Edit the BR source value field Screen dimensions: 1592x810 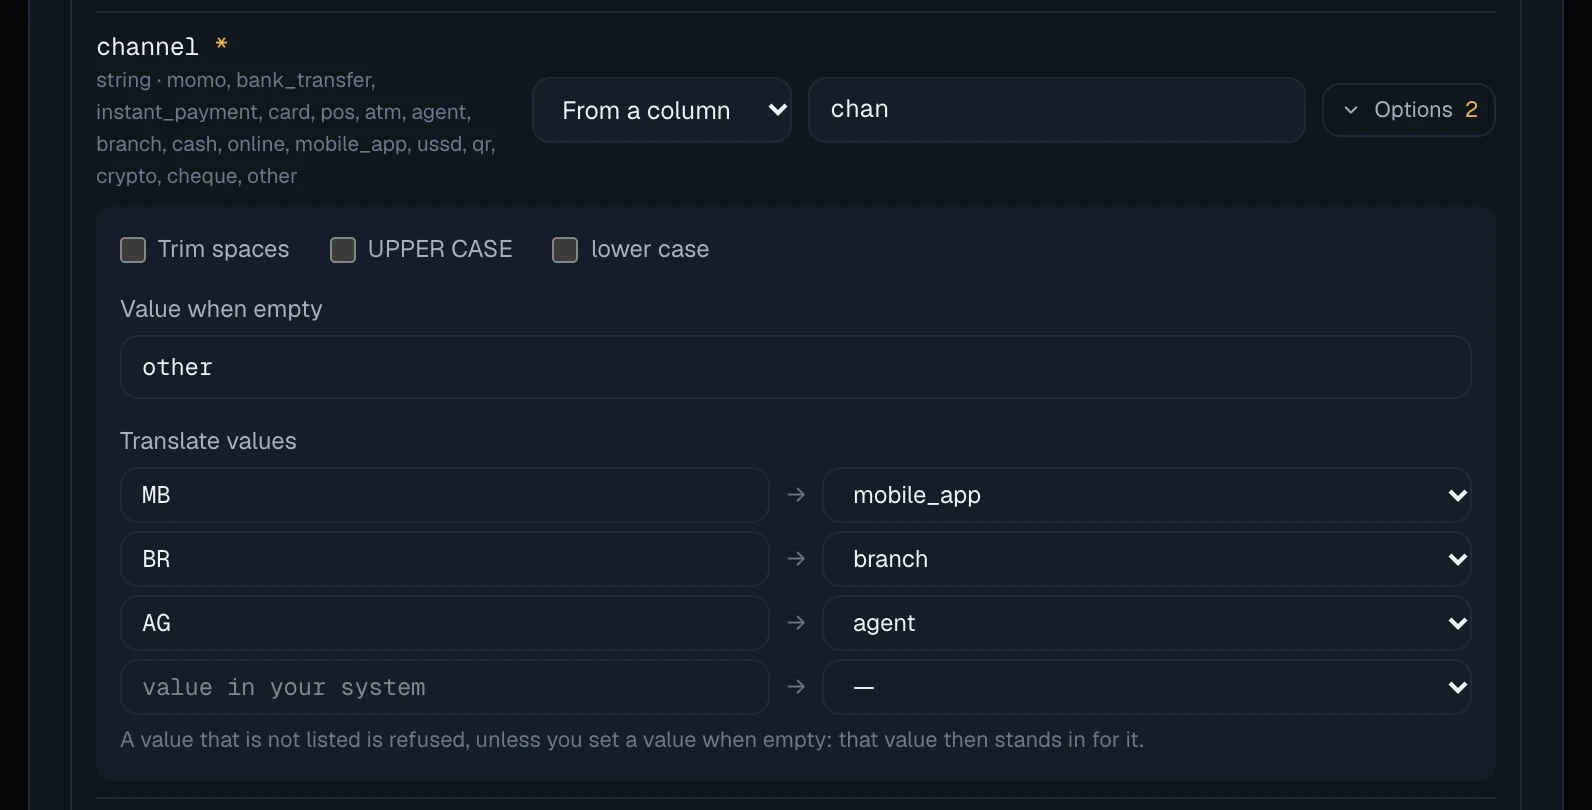[x=445, y=559]
